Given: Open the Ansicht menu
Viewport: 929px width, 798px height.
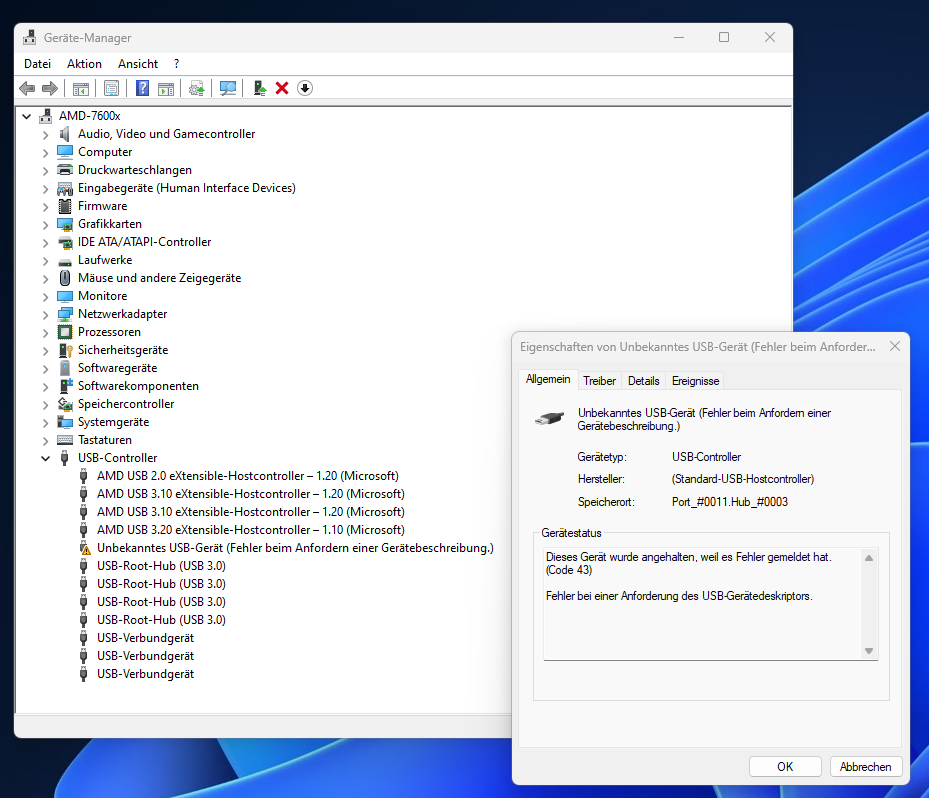Looking at the screenshot, I should pos(138,64).
